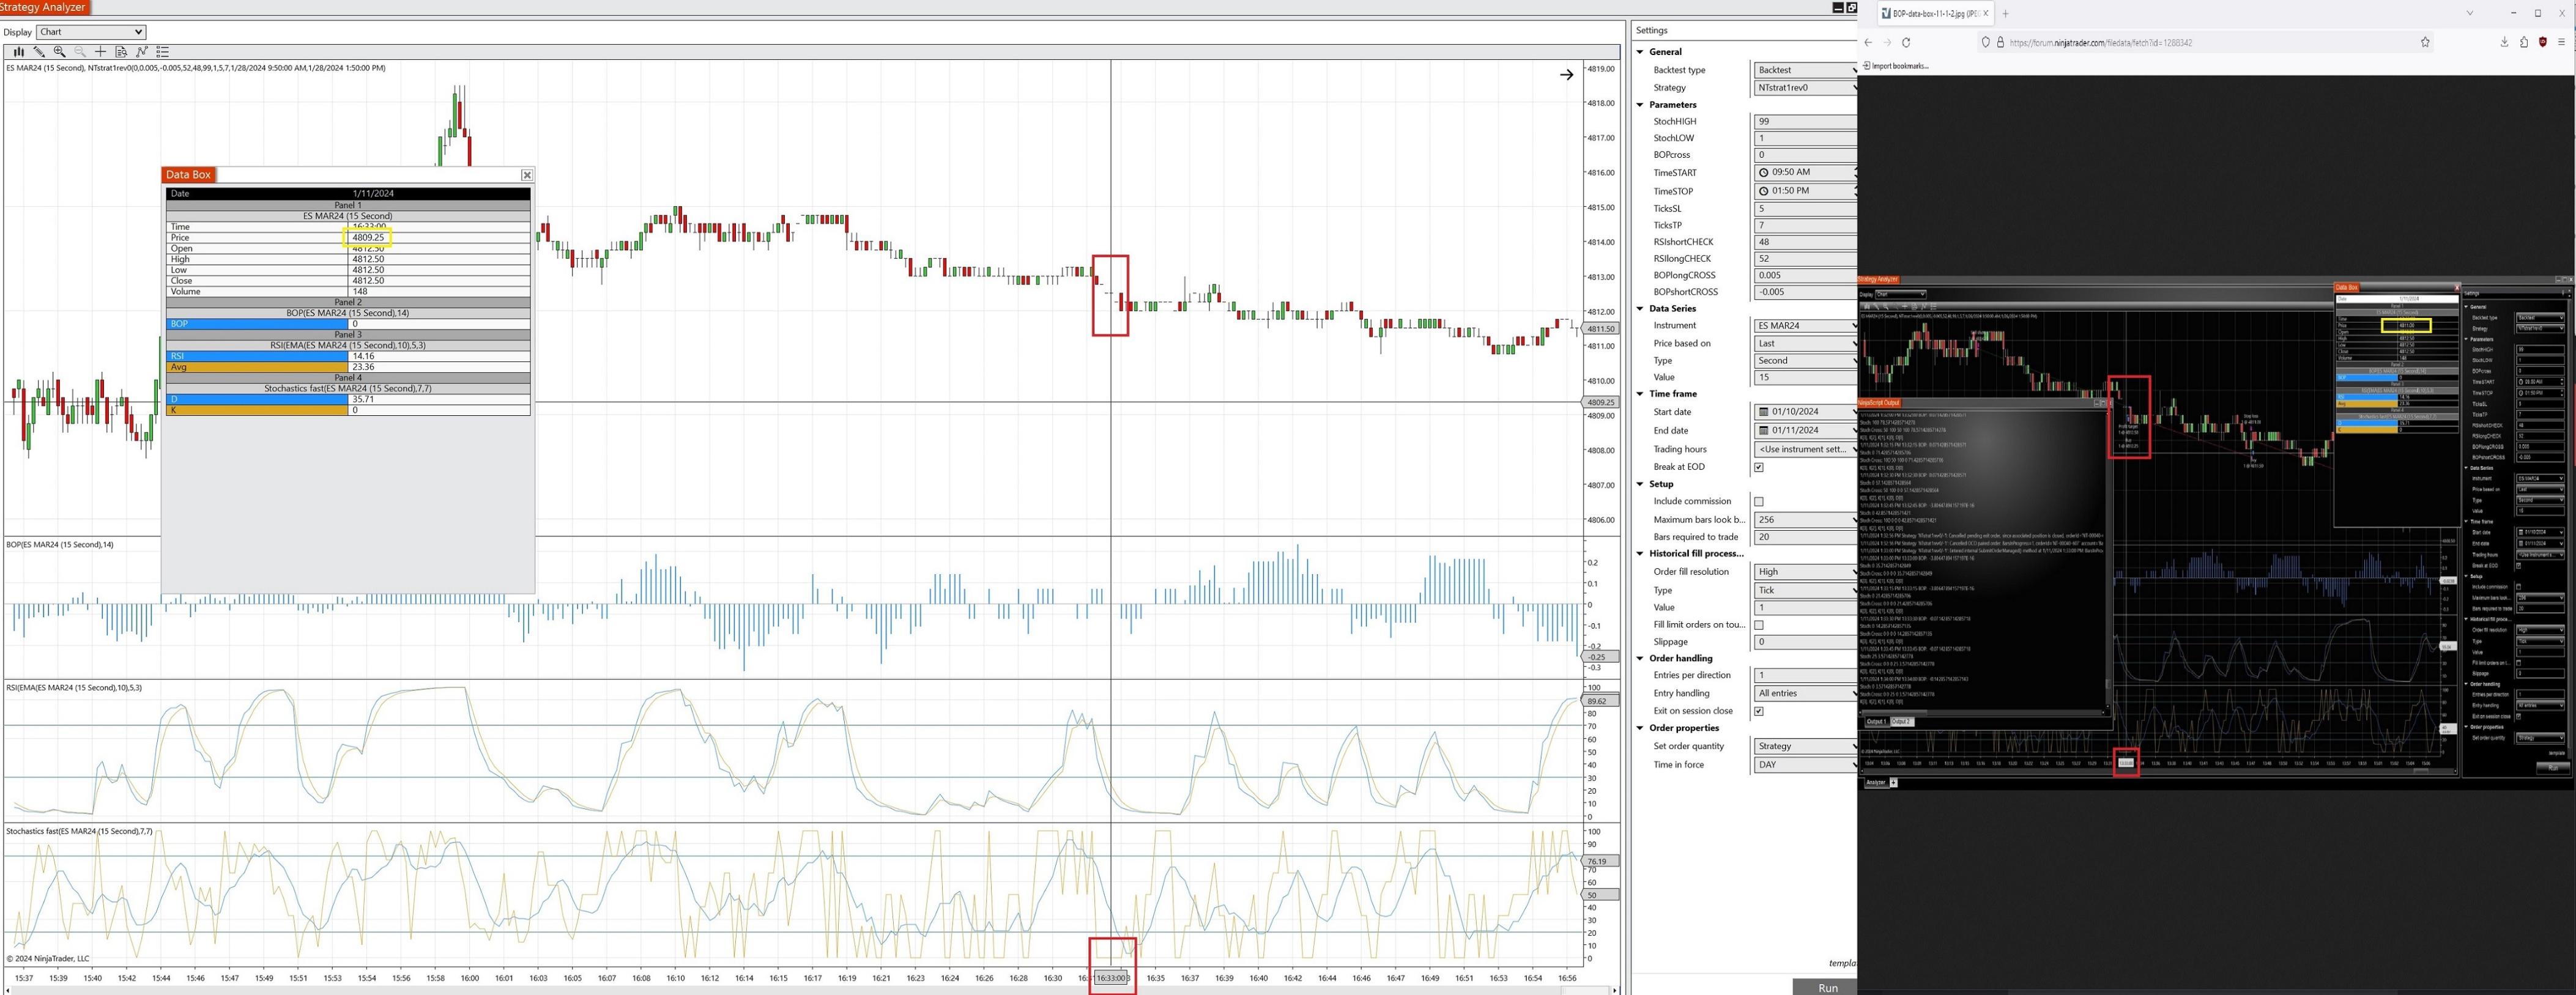Open the Display Chart dropdown

pos(91,32)
